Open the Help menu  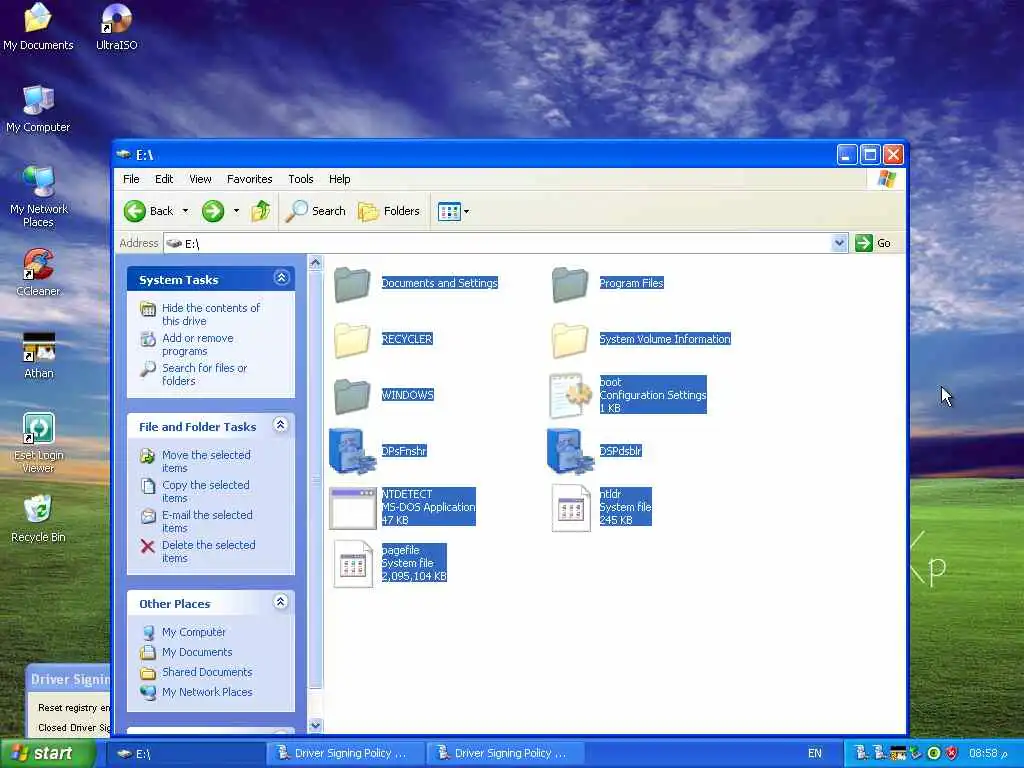pos(339,179)
